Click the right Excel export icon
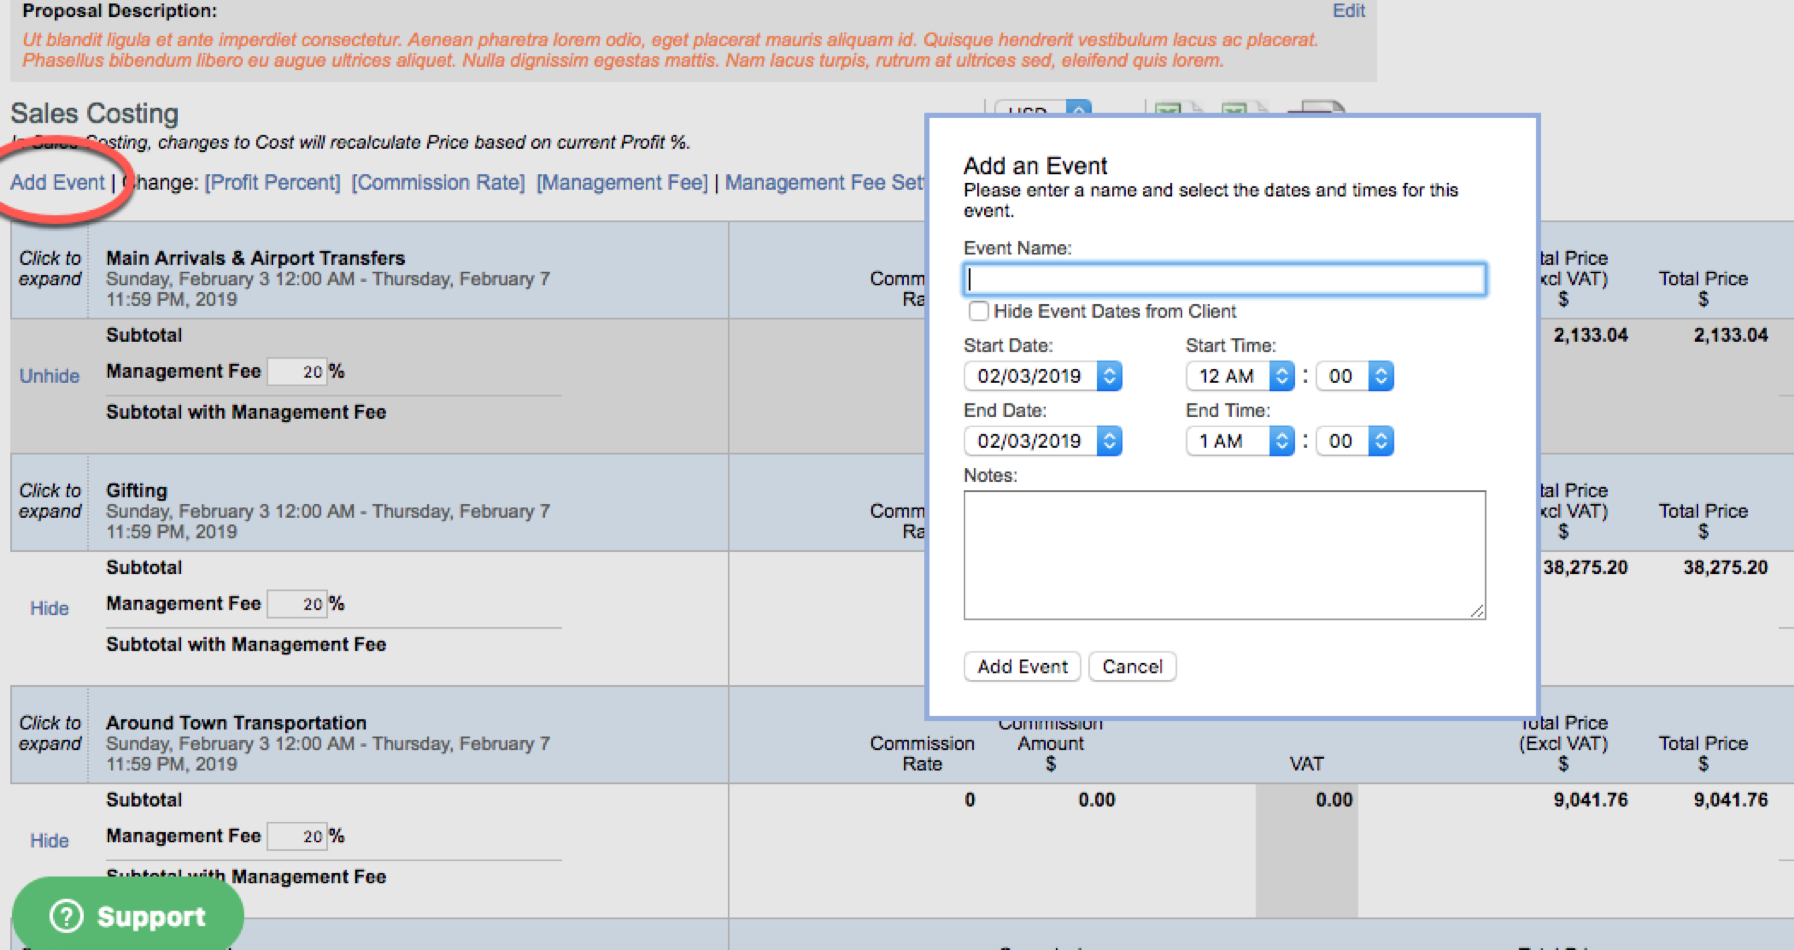The image size is (1794, 950). (1245, 109)
